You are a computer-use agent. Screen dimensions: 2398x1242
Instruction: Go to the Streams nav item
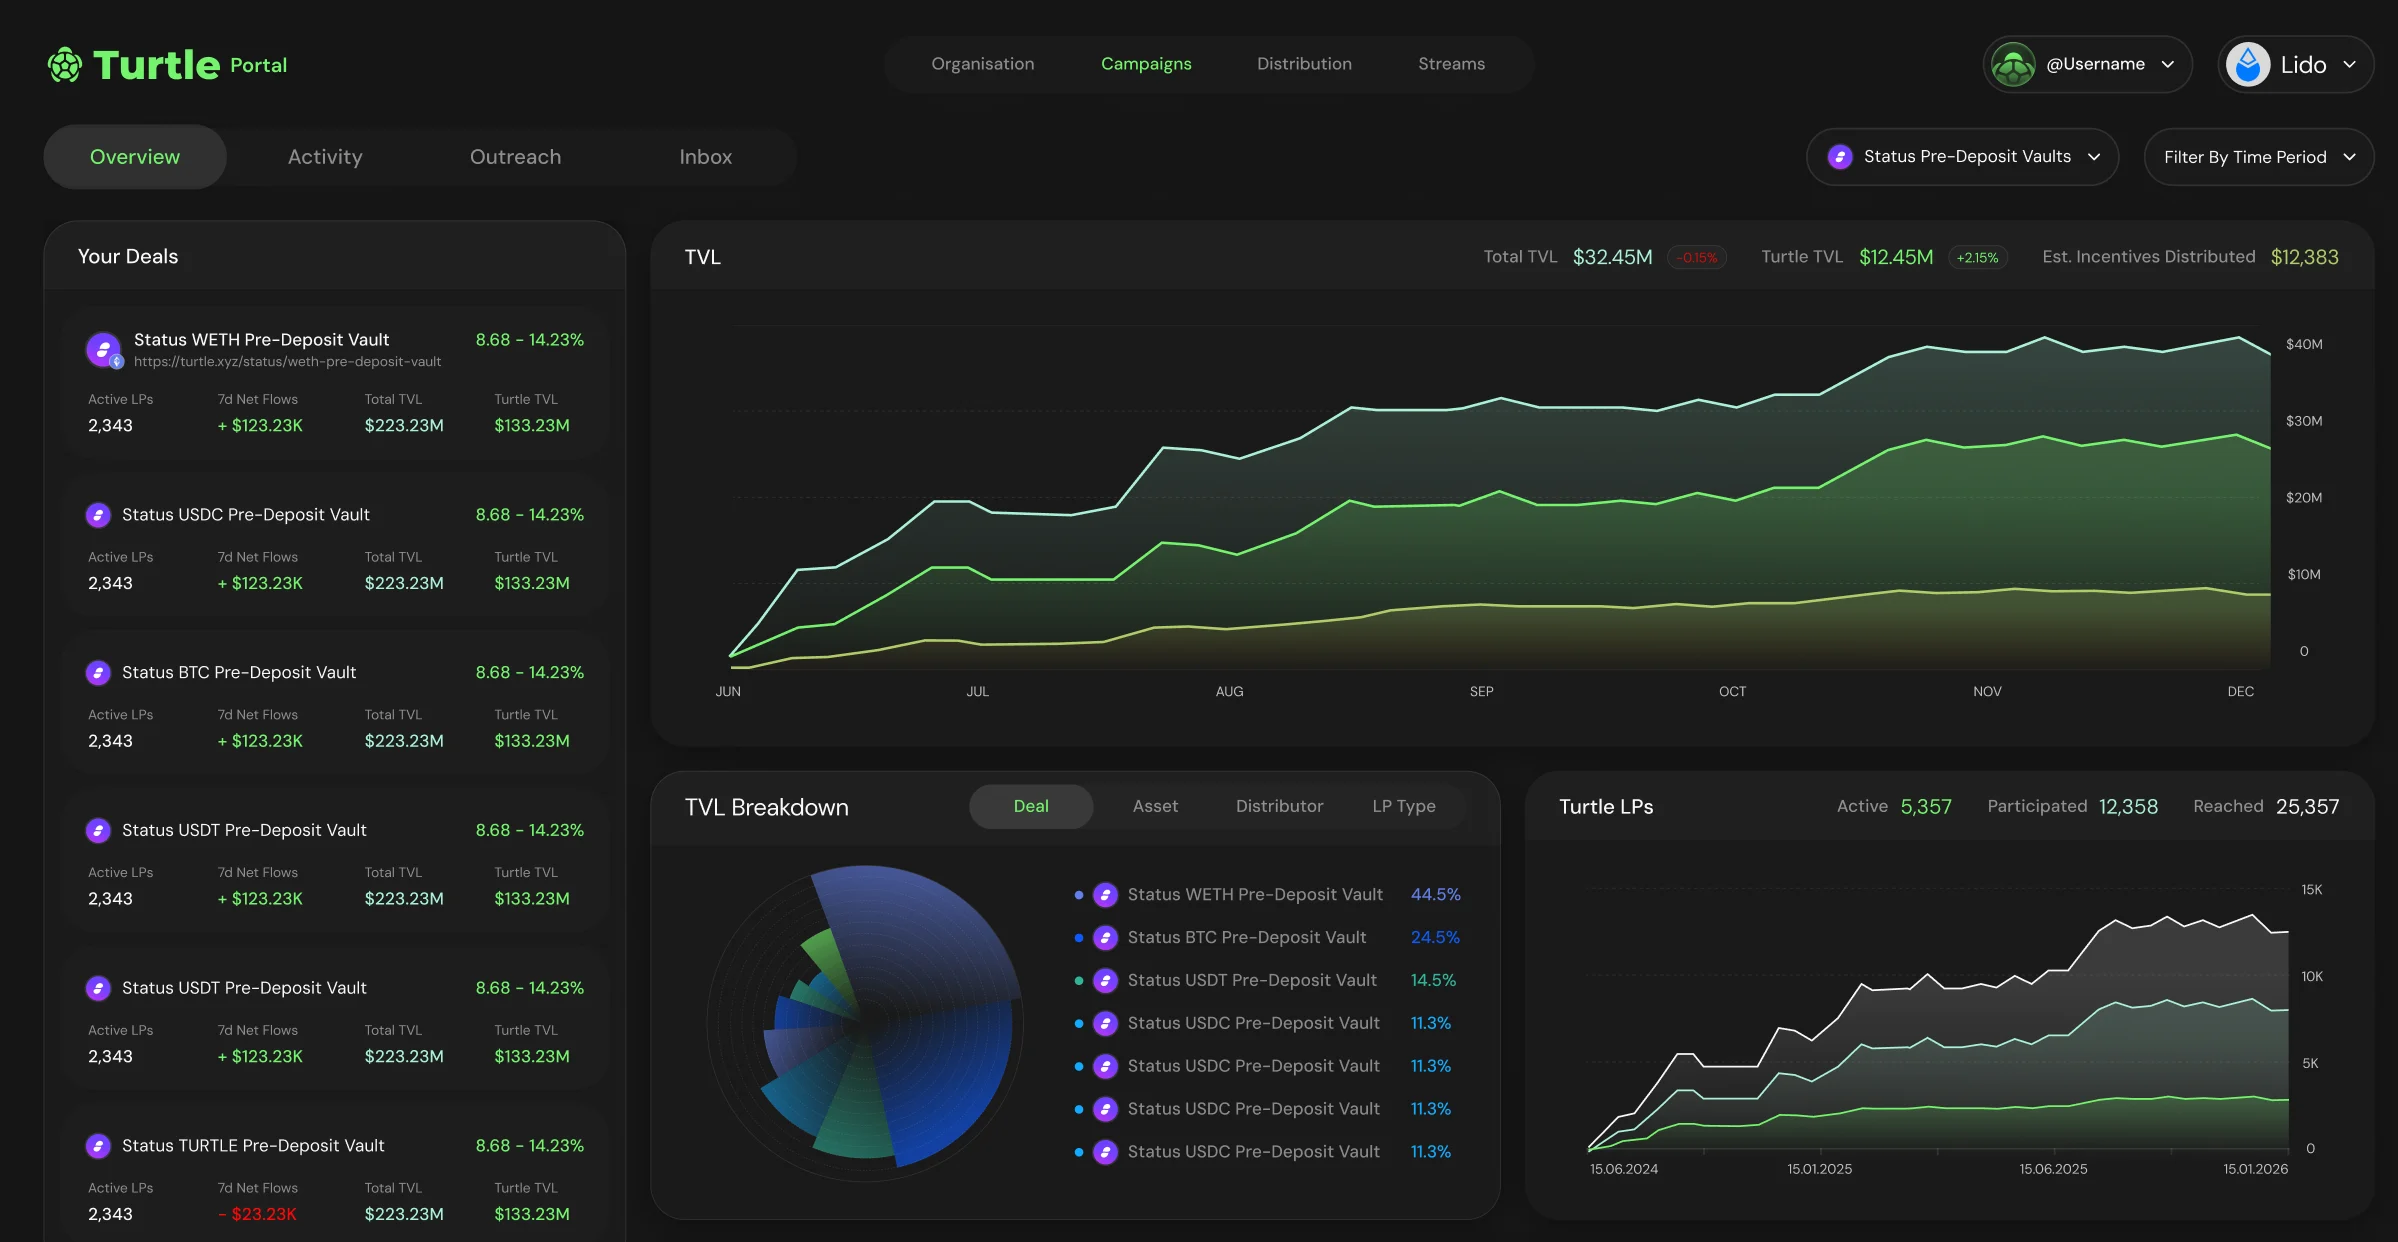(x=1451, y=64)
